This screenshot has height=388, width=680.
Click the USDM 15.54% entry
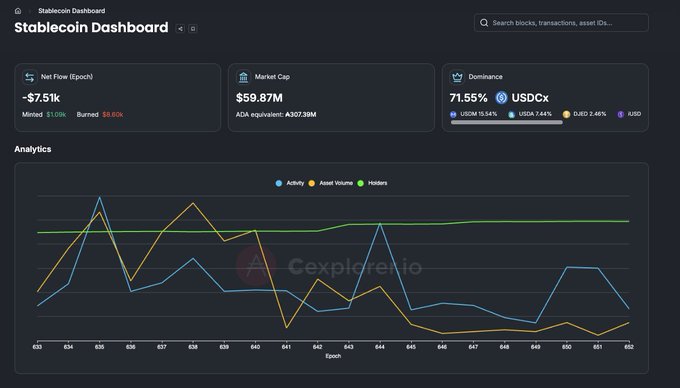coord(474,114)
